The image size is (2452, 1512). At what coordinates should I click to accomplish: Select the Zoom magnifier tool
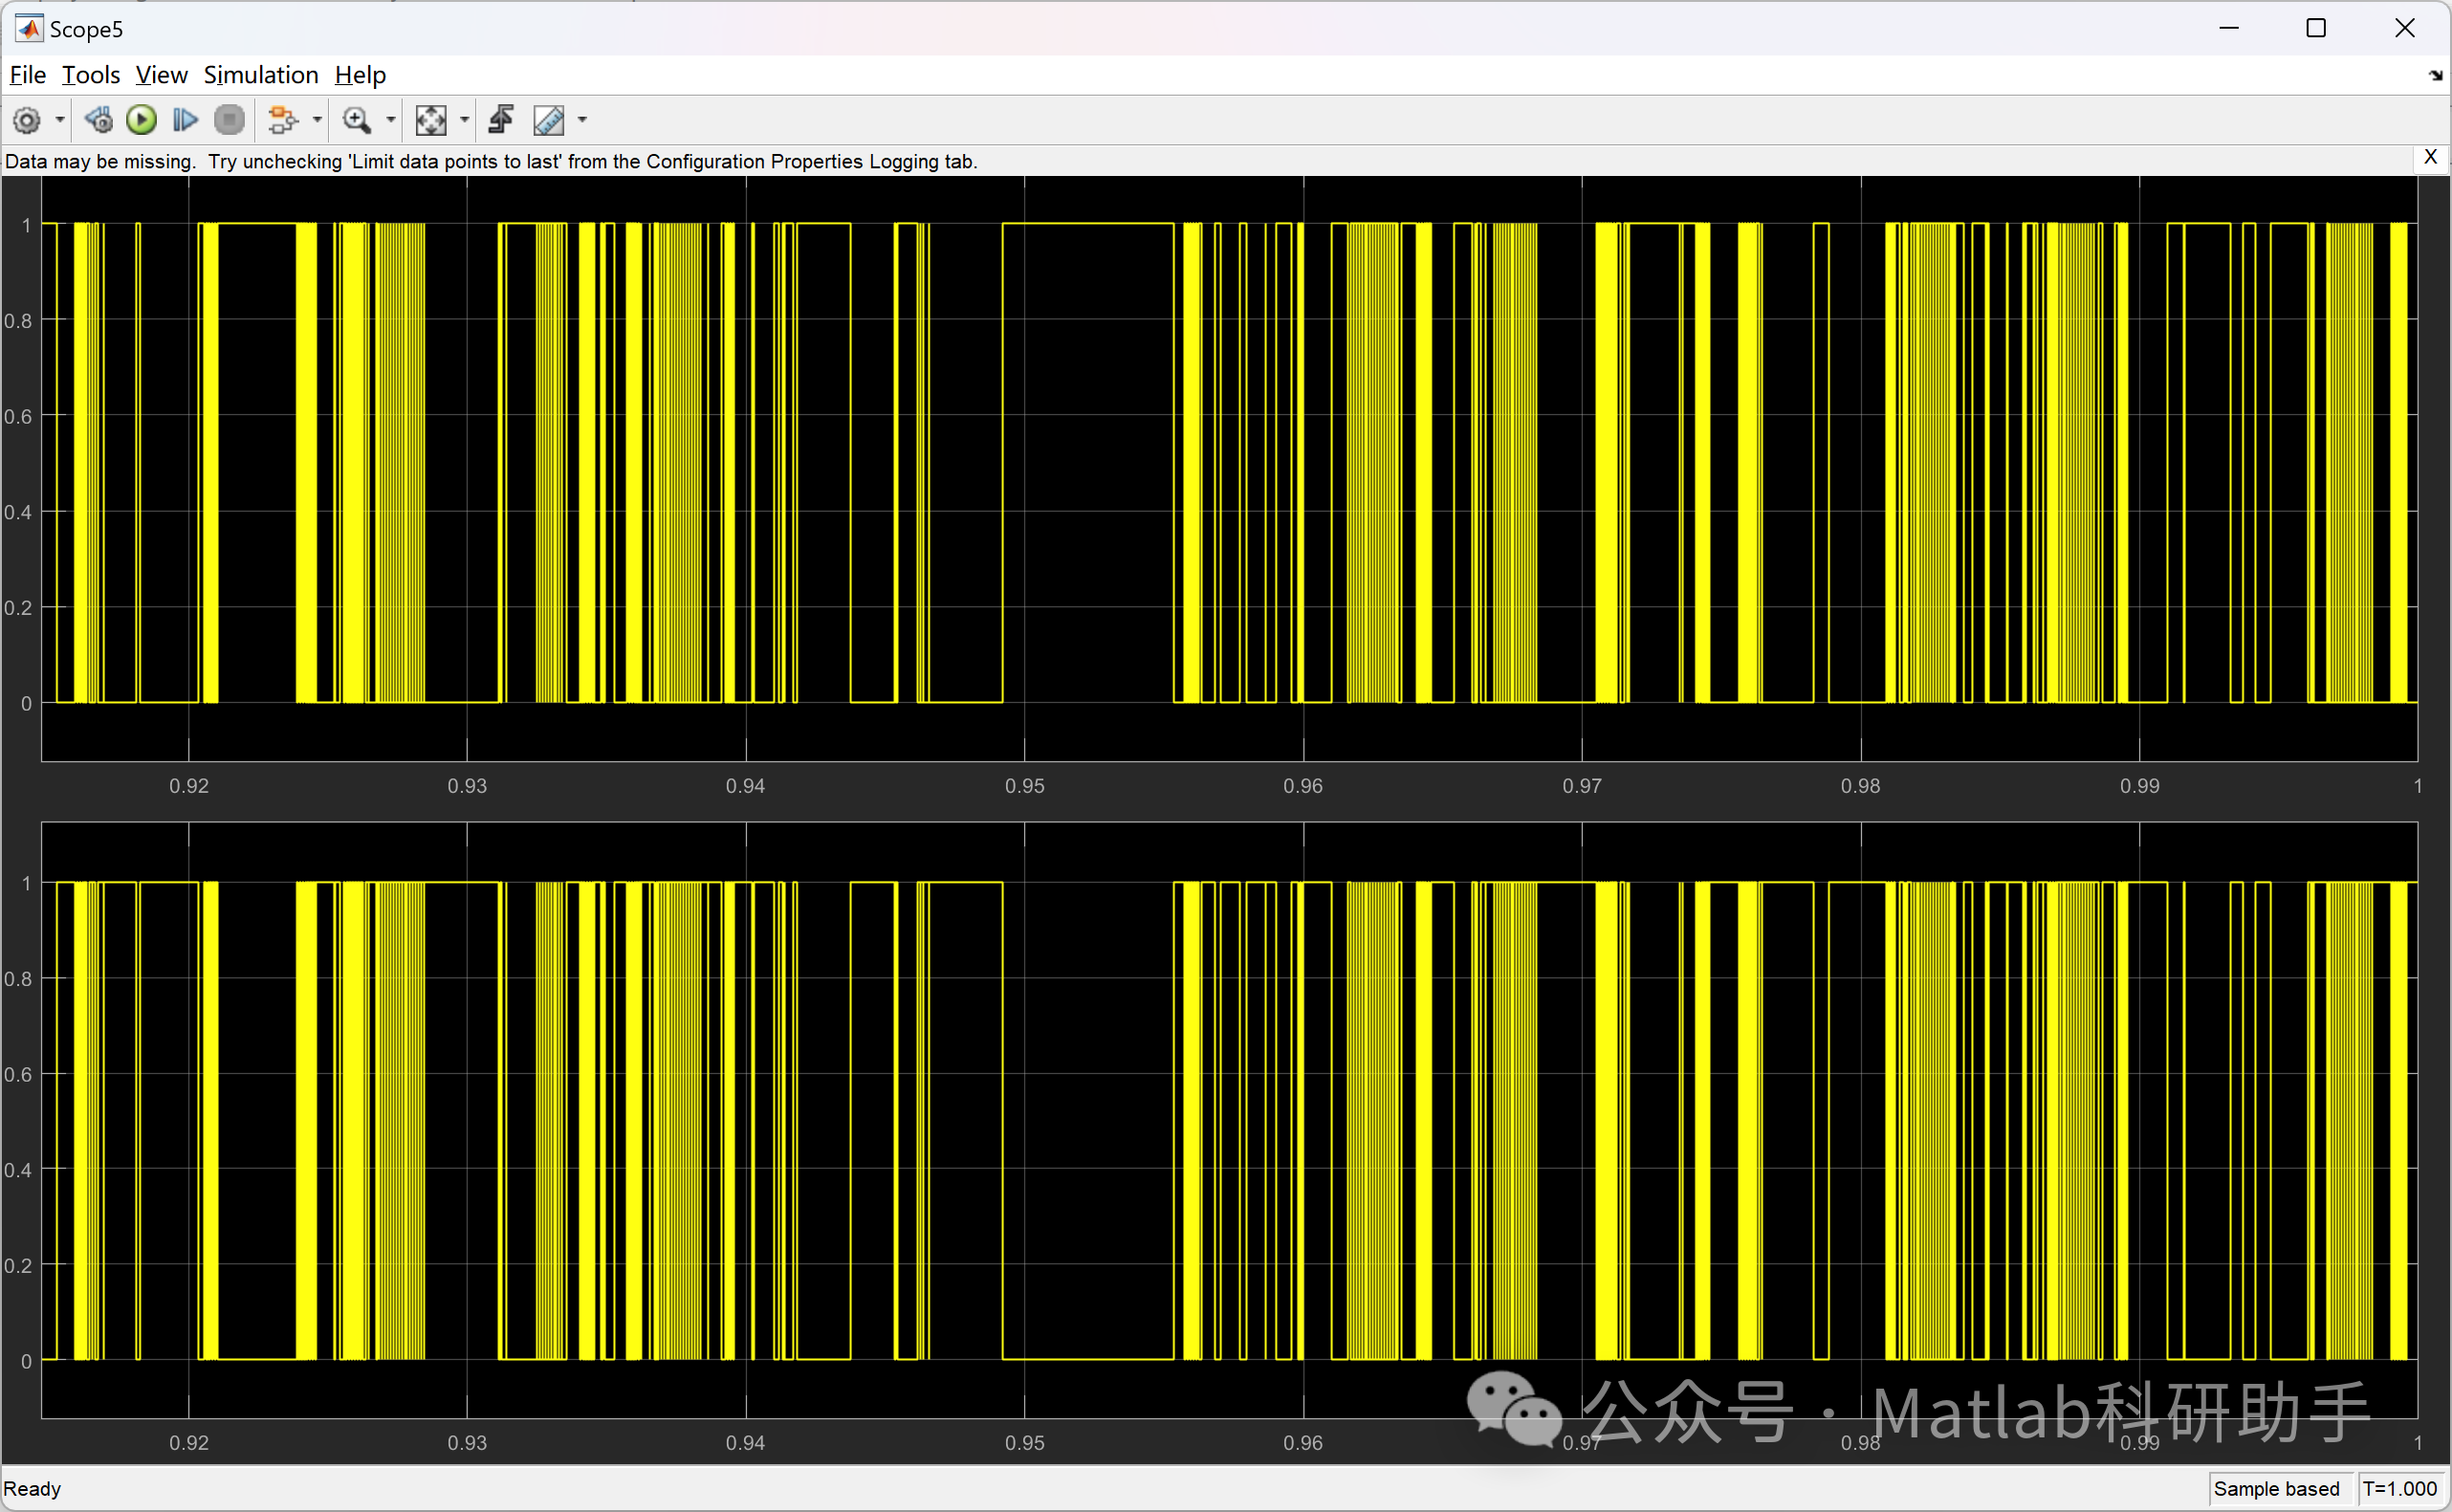(357, 120)
